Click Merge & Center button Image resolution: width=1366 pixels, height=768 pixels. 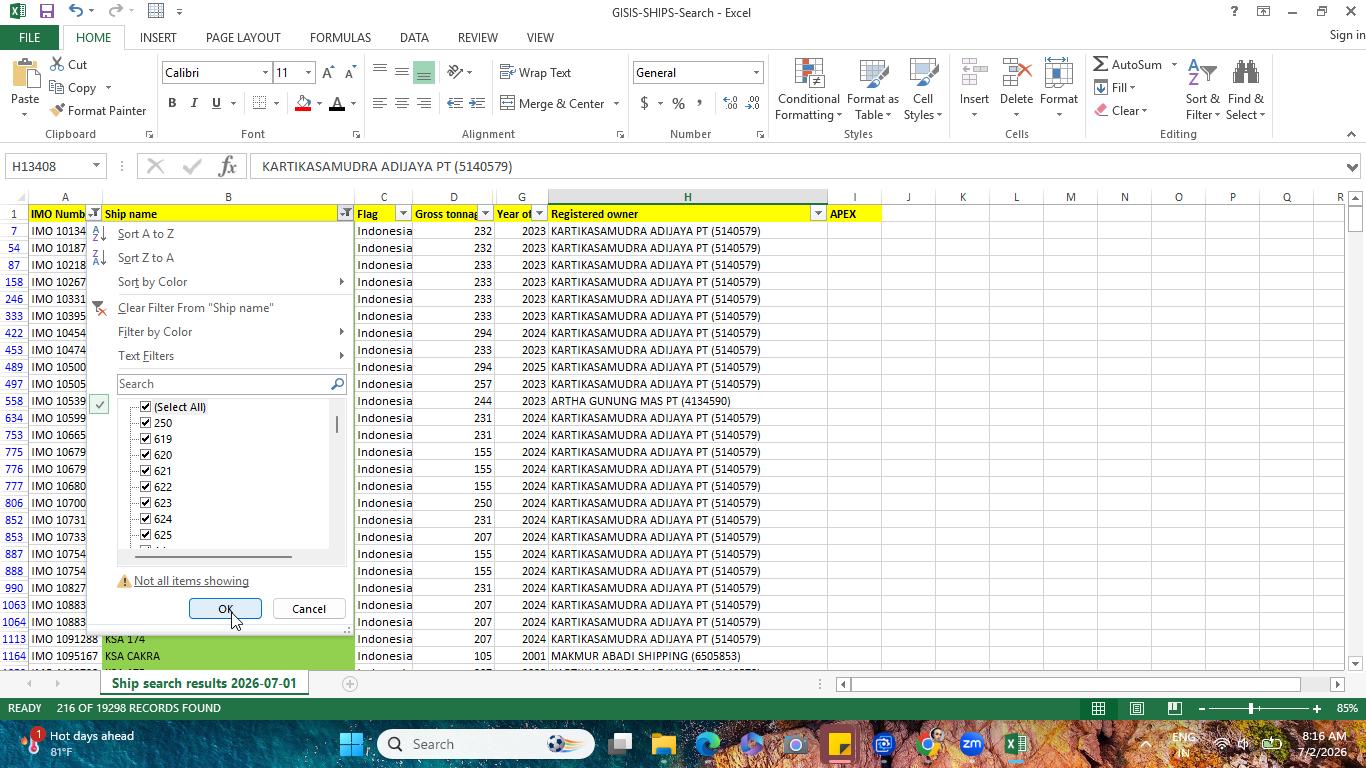[553, 103]
